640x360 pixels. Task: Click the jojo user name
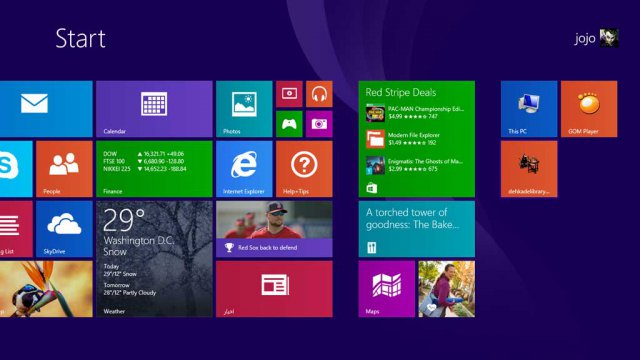pyautogui.click(x=585, y=38)
